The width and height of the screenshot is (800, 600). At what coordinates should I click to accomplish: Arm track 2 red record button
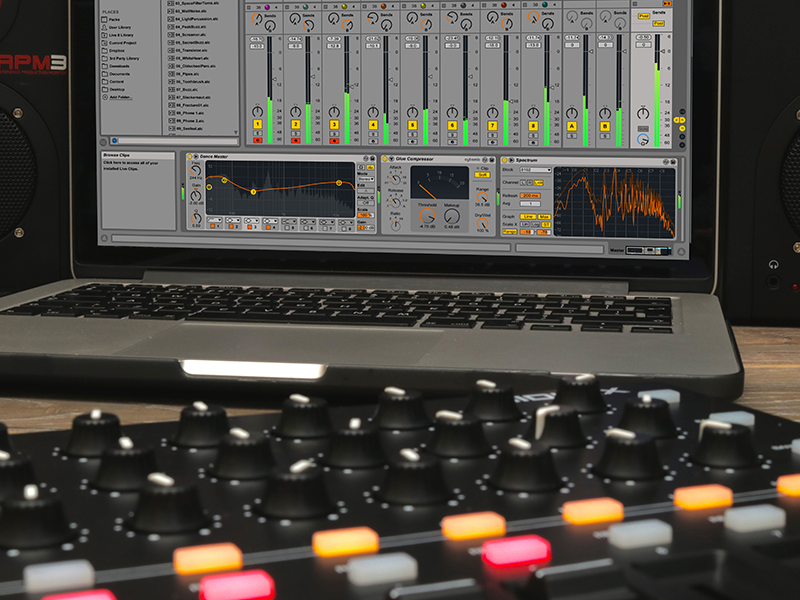[295, 140]
